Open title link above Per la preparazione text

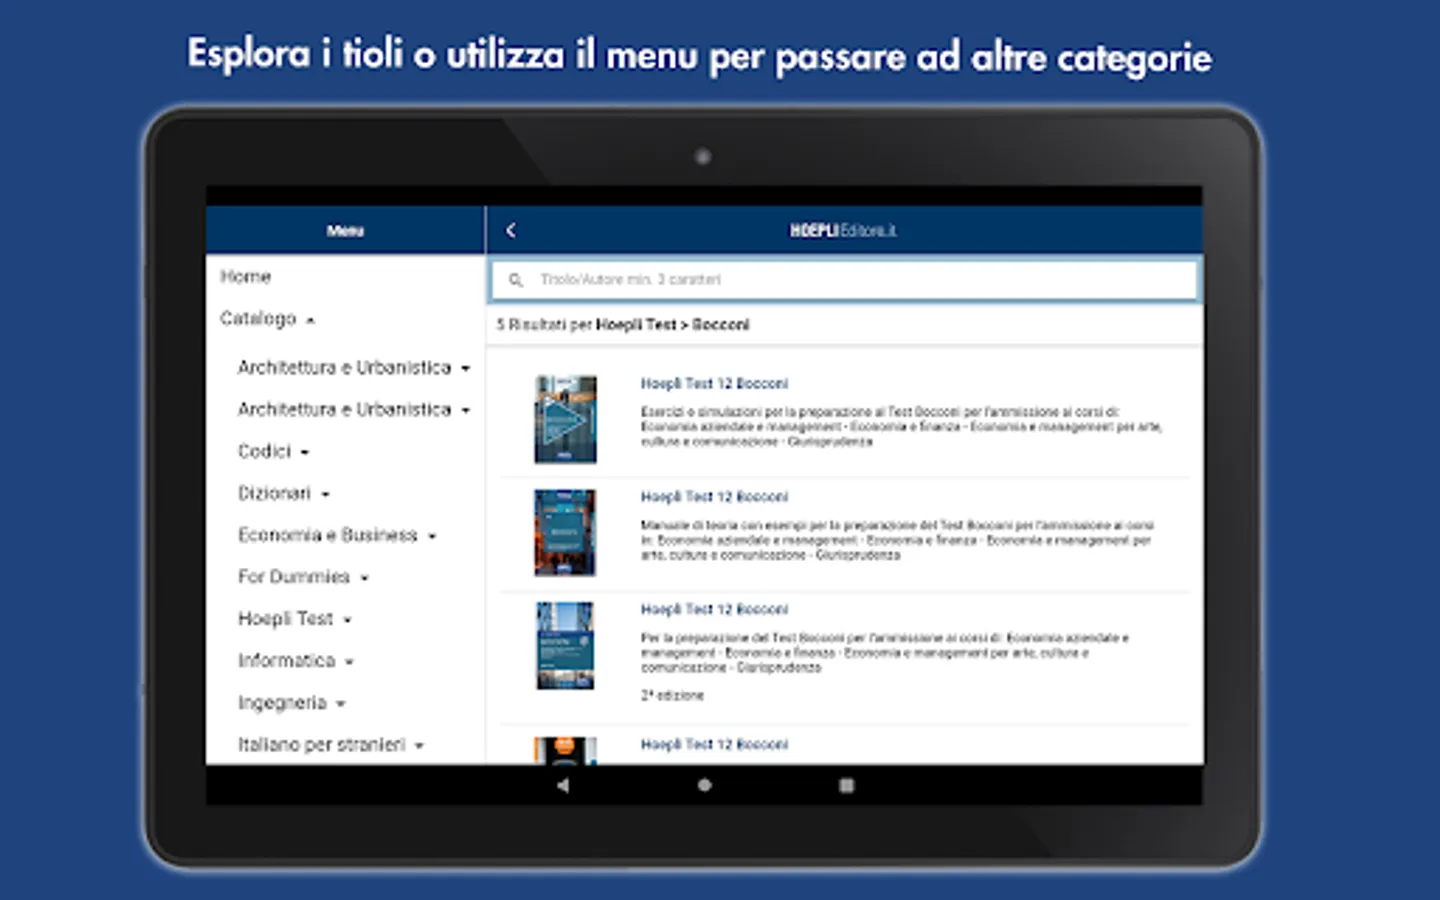tap(714, 609)
